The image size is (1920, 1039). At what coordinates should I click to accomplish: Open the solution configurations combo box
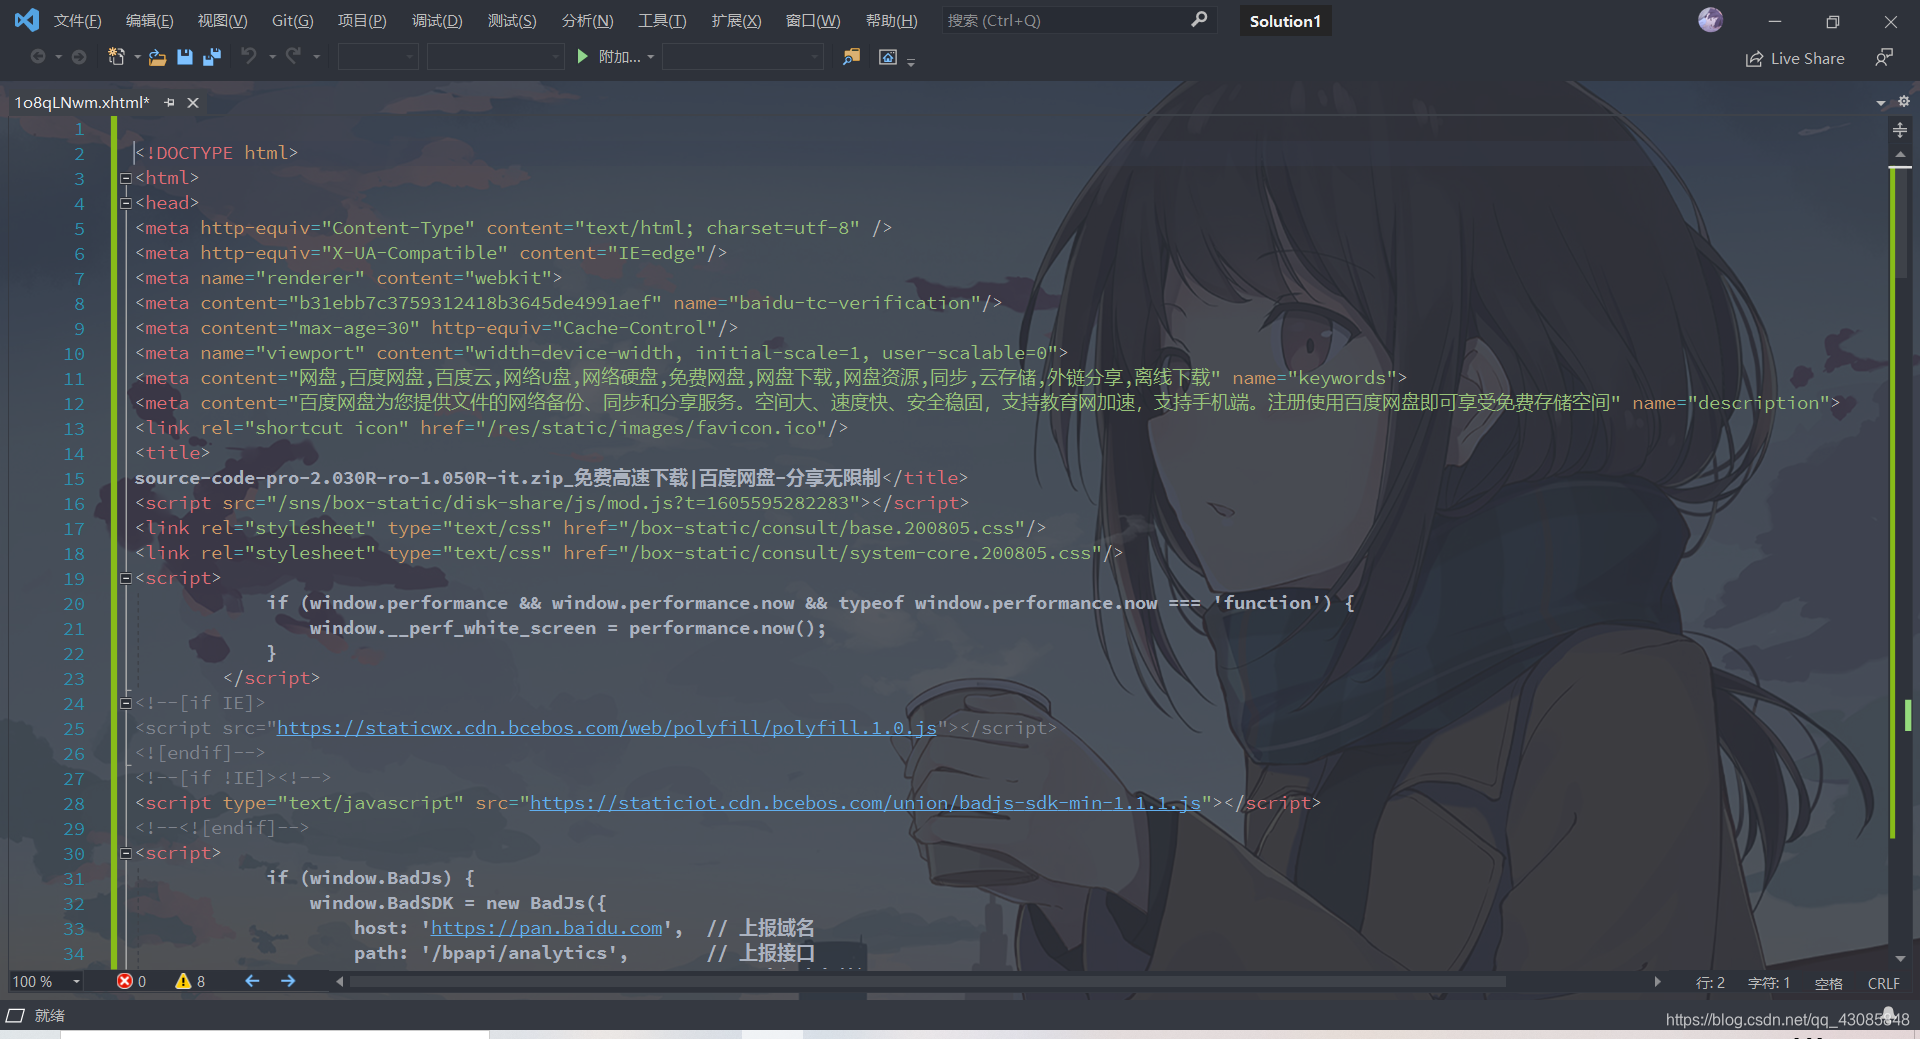[378, 57]
